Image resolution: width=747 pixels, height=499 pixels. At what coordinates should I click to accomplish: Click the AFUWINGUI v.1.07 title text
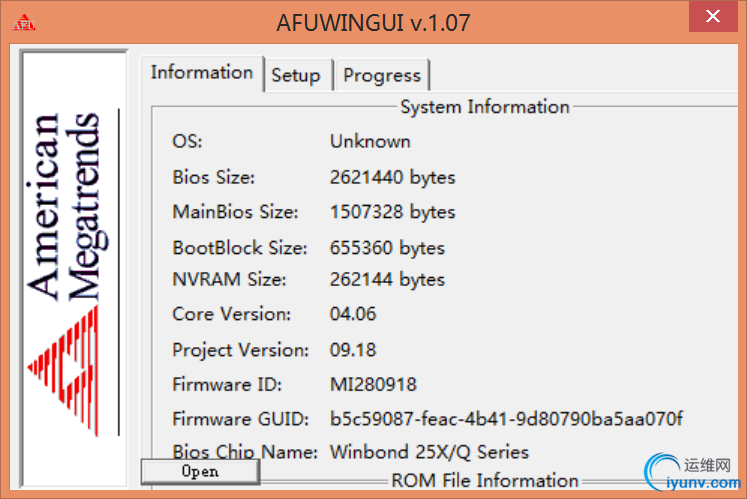373,22
